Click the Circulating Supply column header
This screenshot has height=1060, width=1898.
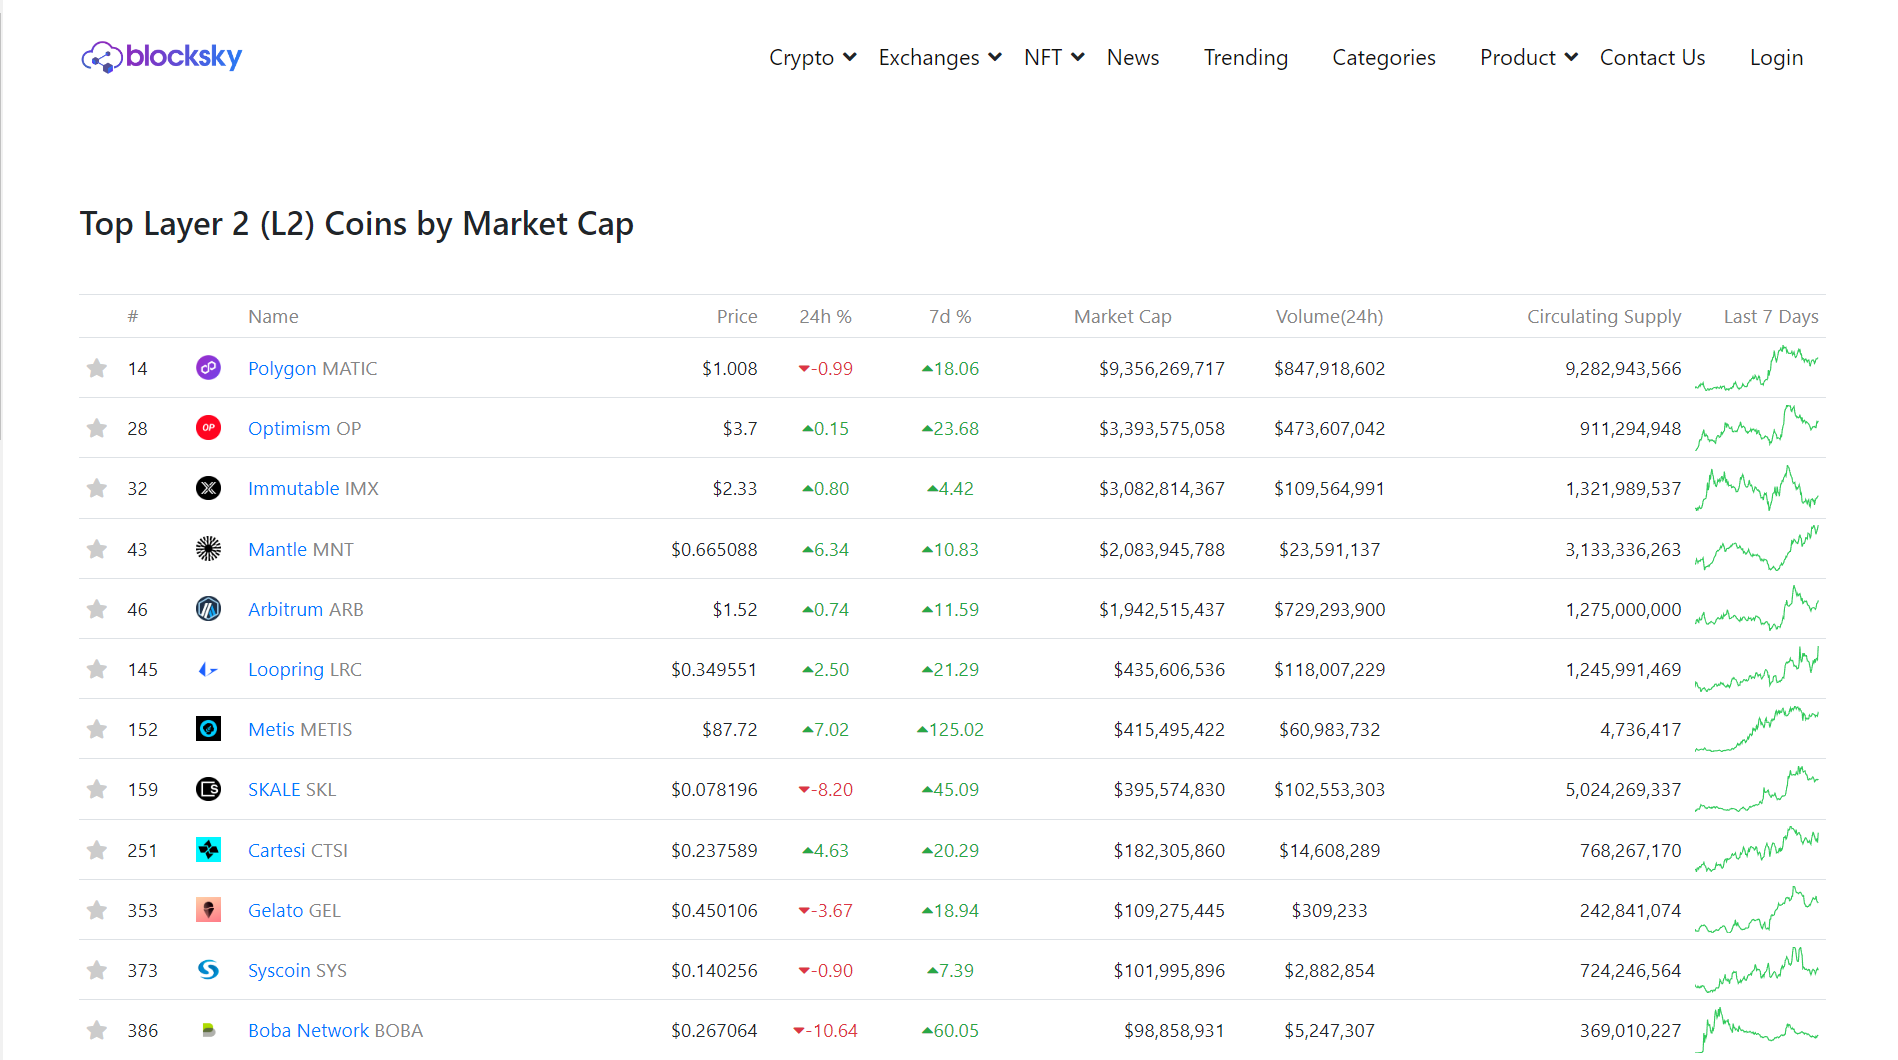pyautogui.click(x=1604, y=316)
